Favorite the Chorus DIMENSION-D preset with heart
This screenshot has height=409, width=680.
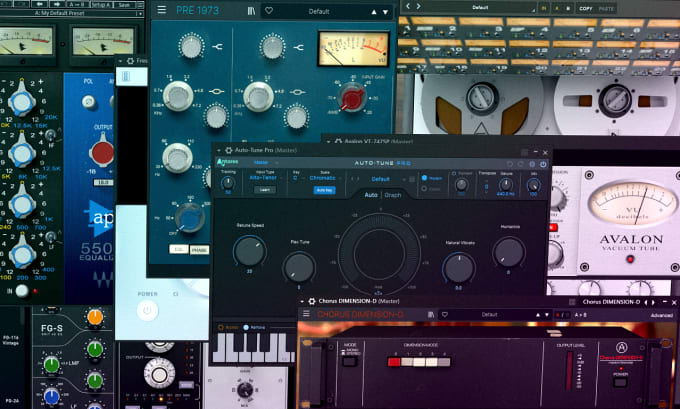(445, 314)
